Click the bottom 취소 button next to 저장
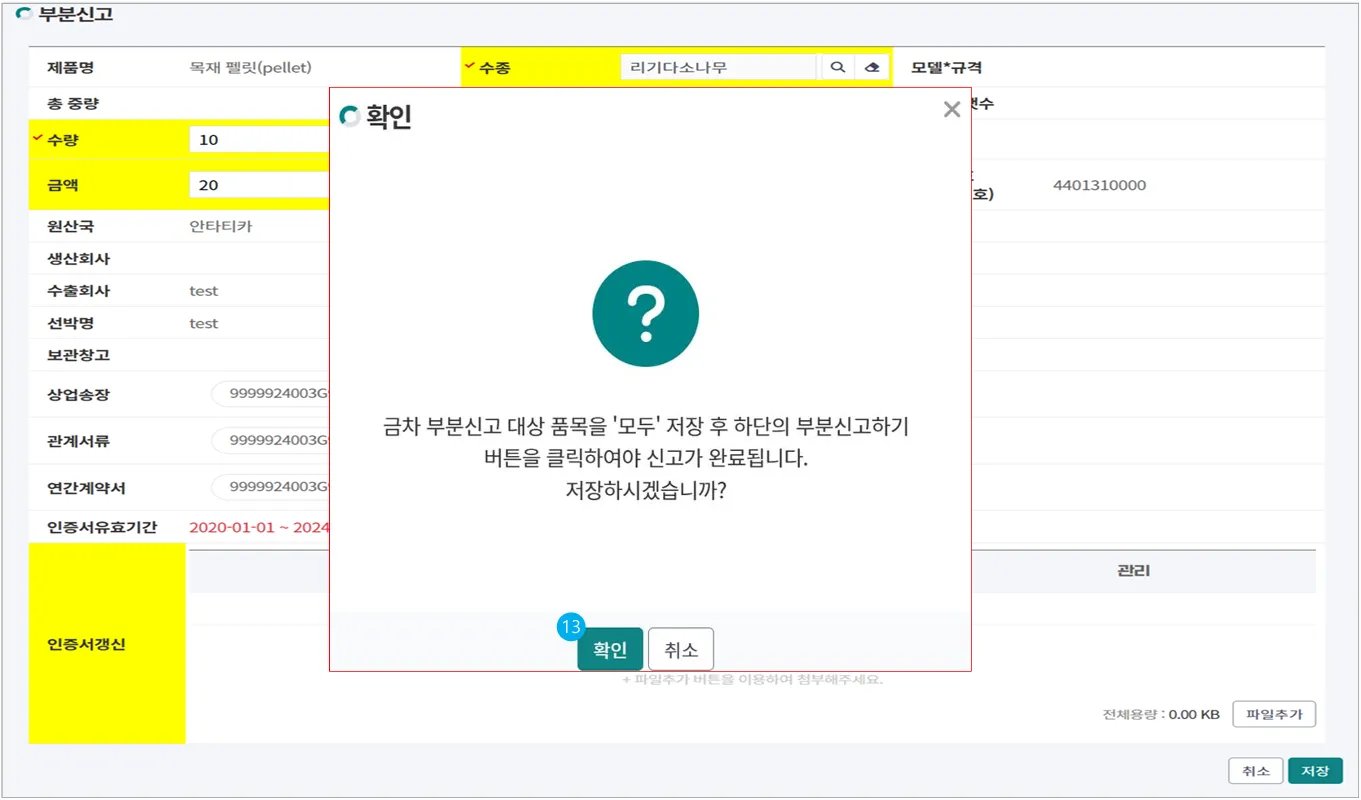 (1255, 771)
